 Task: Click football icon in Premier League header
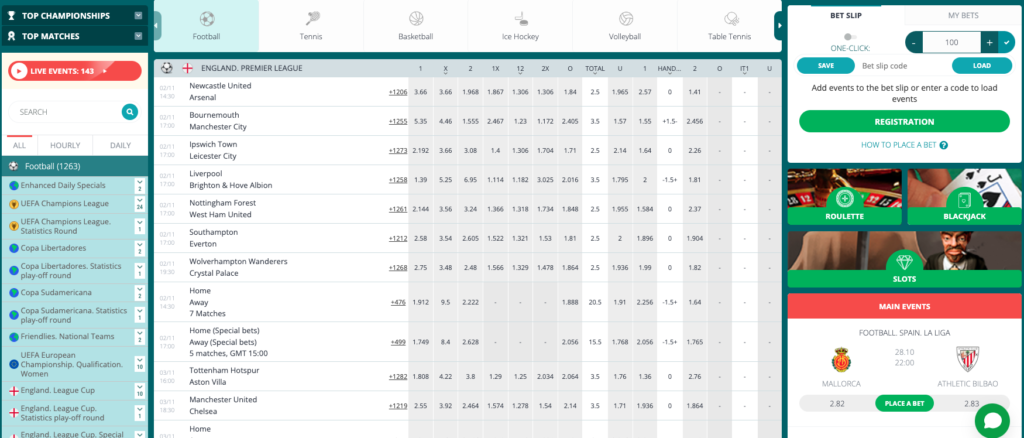[x=167, y=68]
